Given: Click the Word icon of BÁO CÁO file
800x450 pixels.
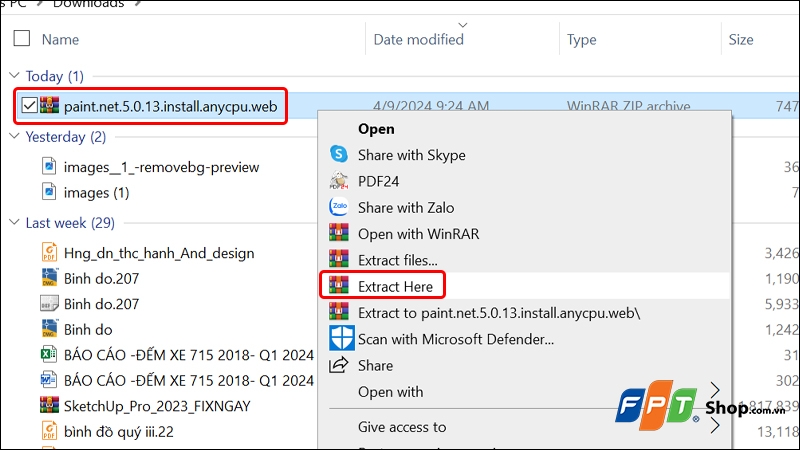Looking at the screenshot, I should tap(49, 380).
